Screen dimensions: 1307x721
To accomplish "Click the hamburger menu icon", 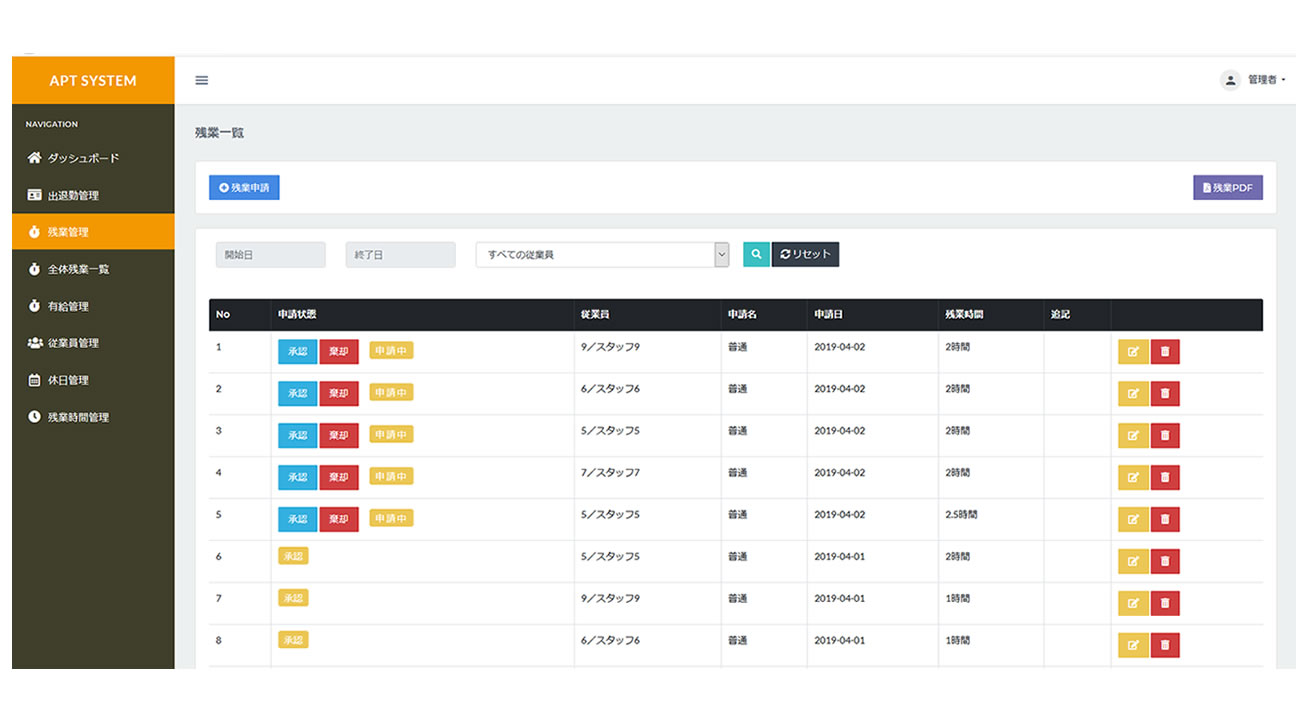I will (x=201, y=81).
